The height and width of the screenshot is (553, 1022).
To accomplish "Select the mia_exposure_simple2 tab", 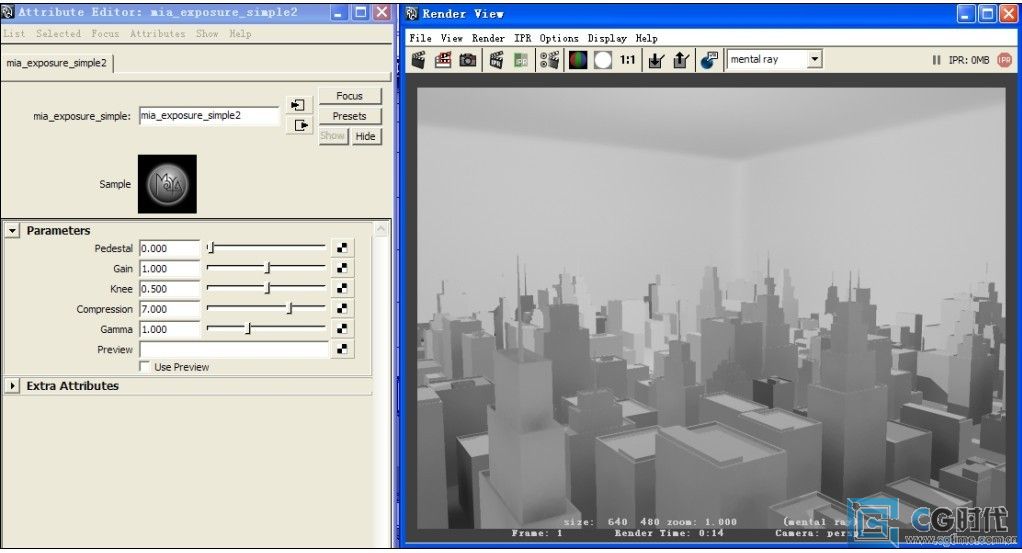I will coord(58,62).
